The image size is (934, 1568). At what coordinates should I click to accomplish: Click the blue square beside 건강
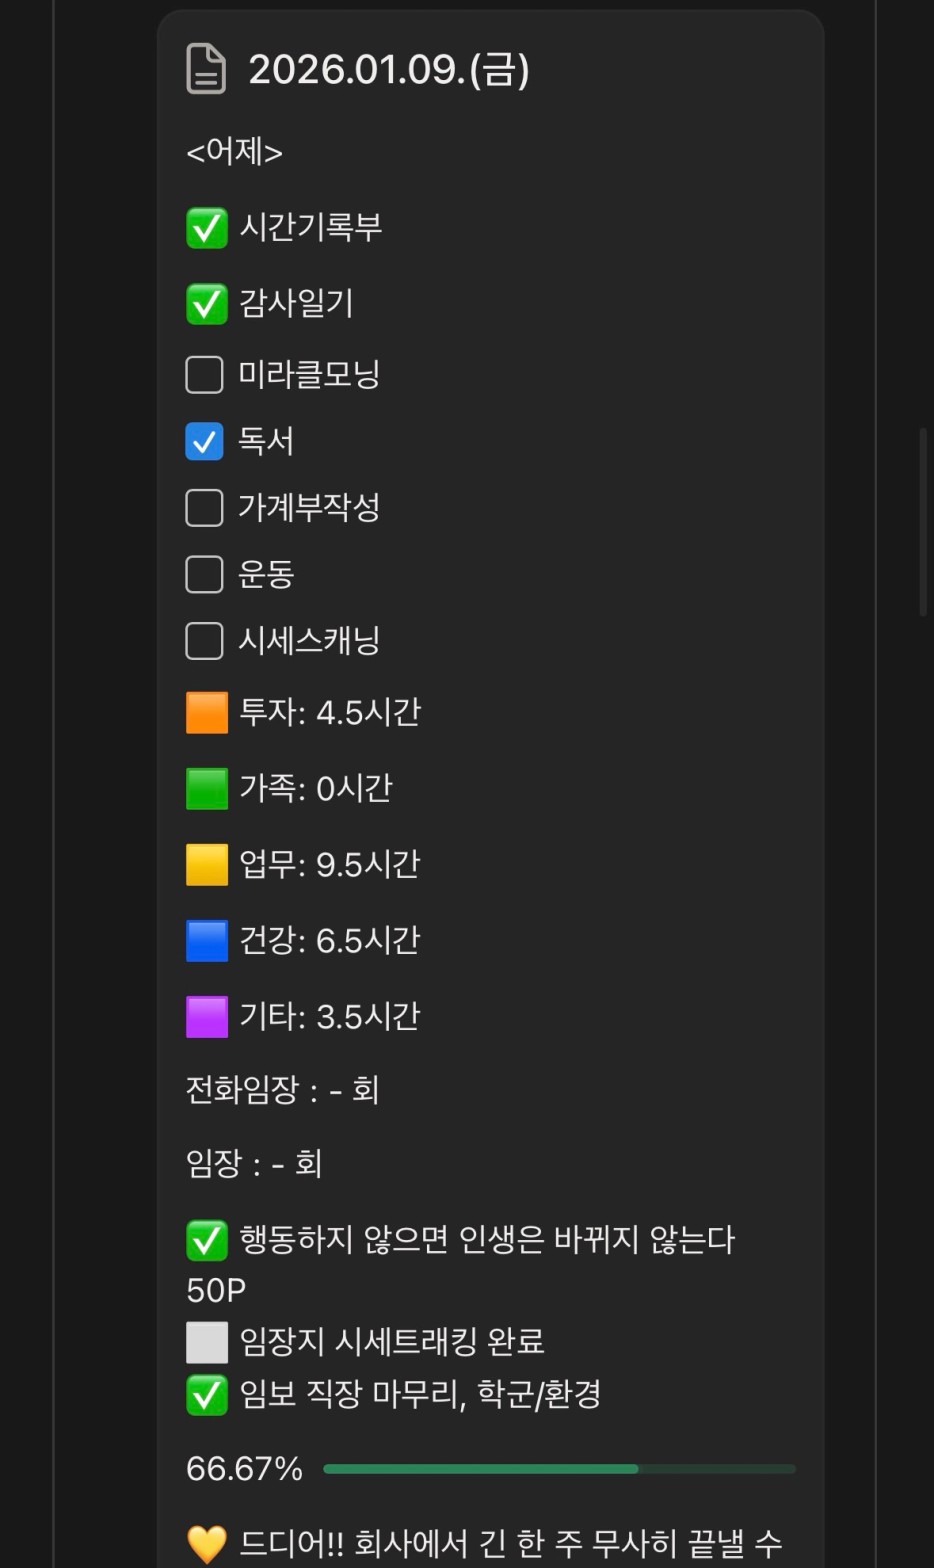207,941
